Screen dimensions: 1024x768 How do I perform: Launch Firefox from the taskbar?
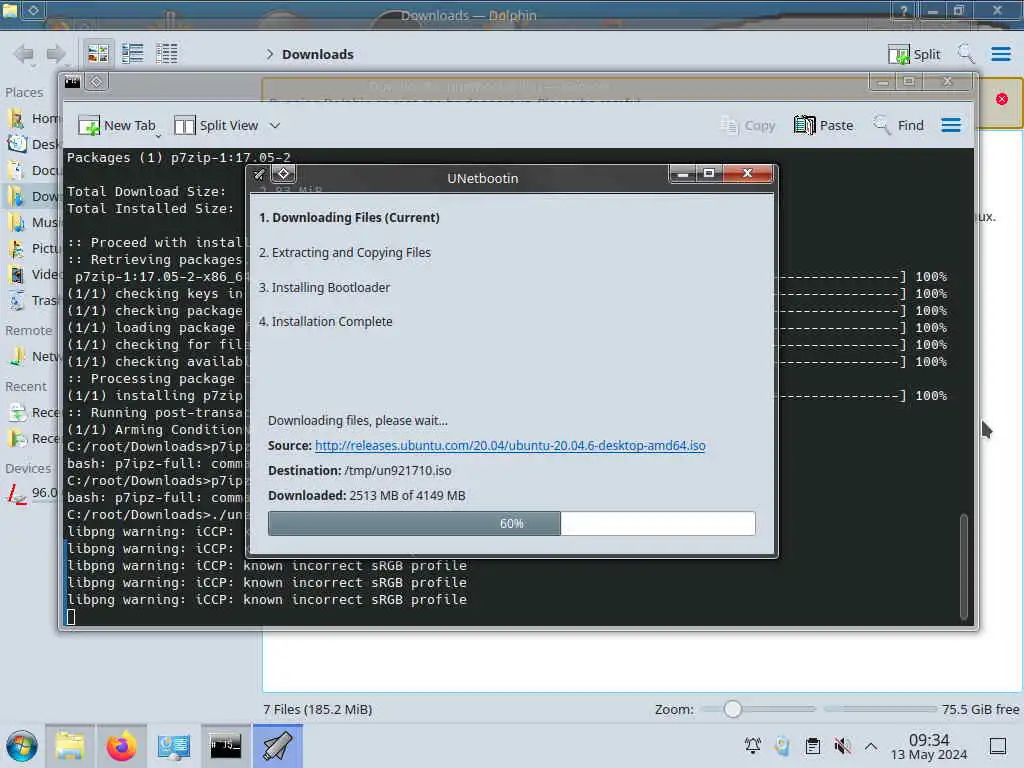[121, 746]
